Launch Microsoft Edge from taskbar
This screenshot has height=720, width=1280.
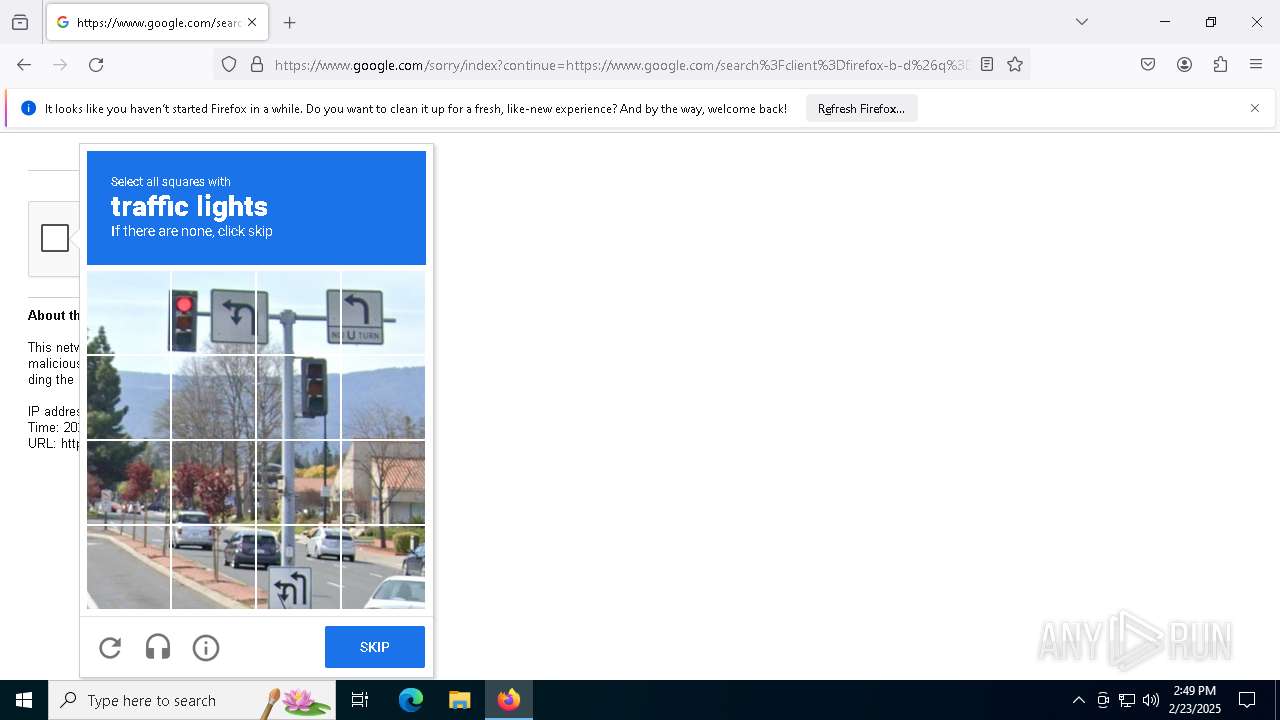(x=411, y=700)
